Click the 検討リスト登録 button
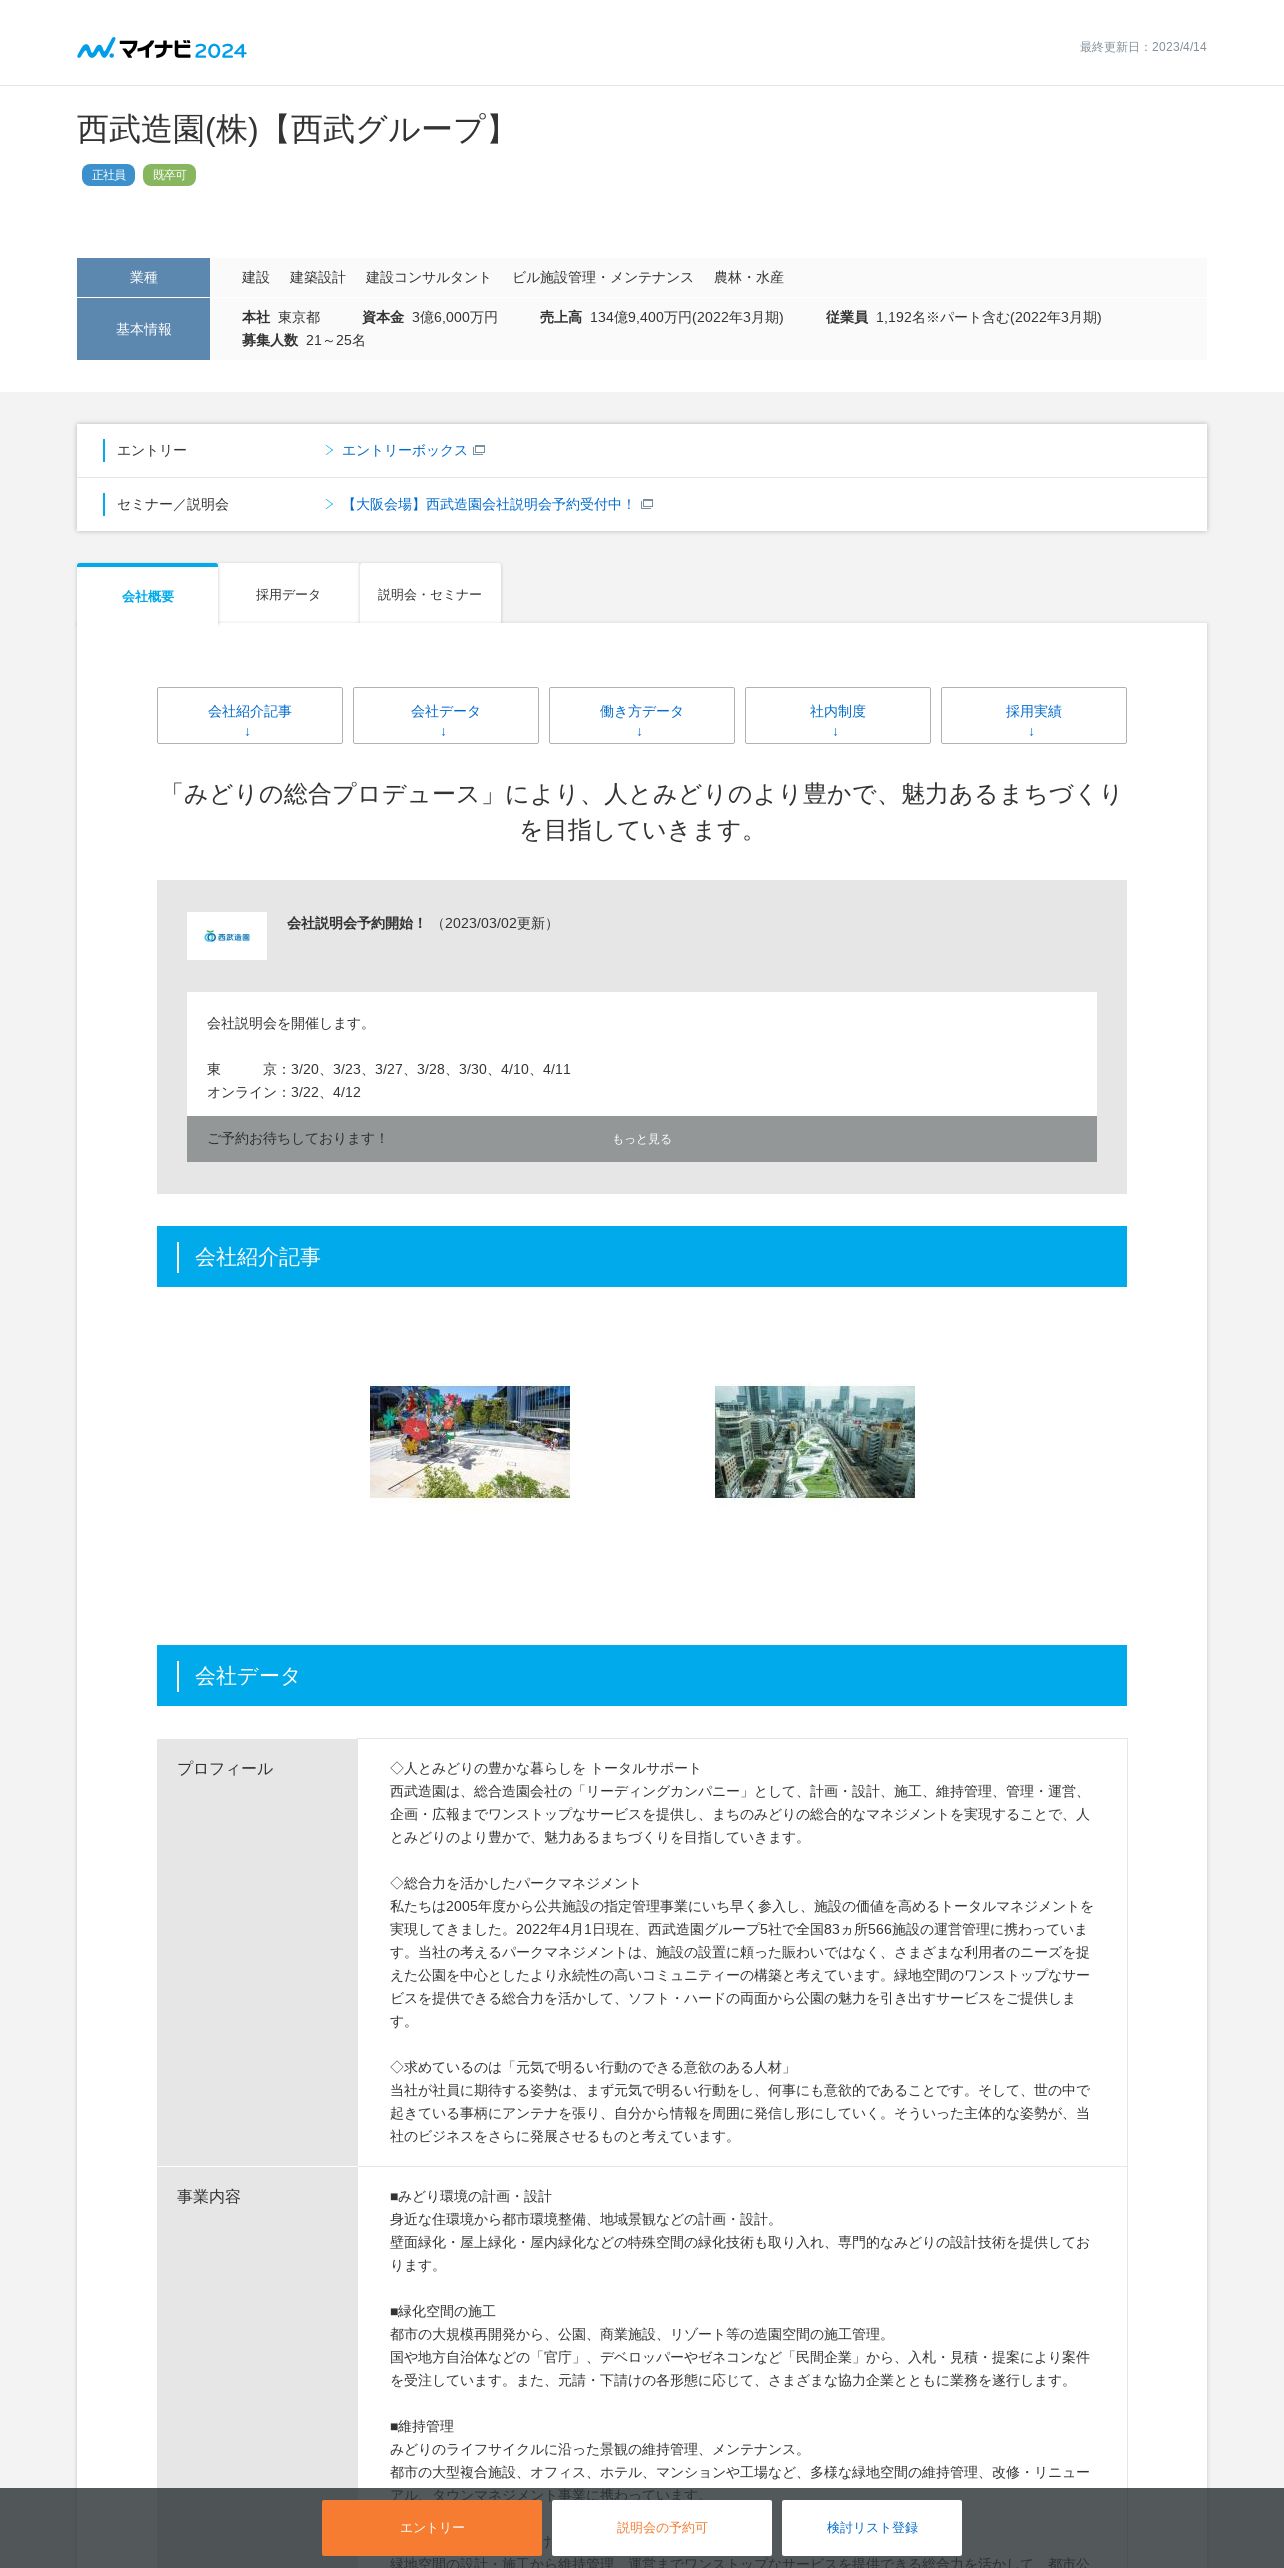Screen dimensions: 1284x2568 (x=872, y=2528)
